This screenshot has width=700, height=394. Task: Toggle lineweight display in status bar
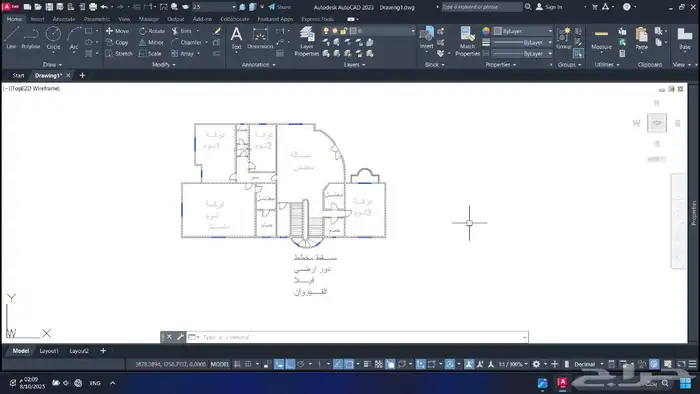point(367,364)
